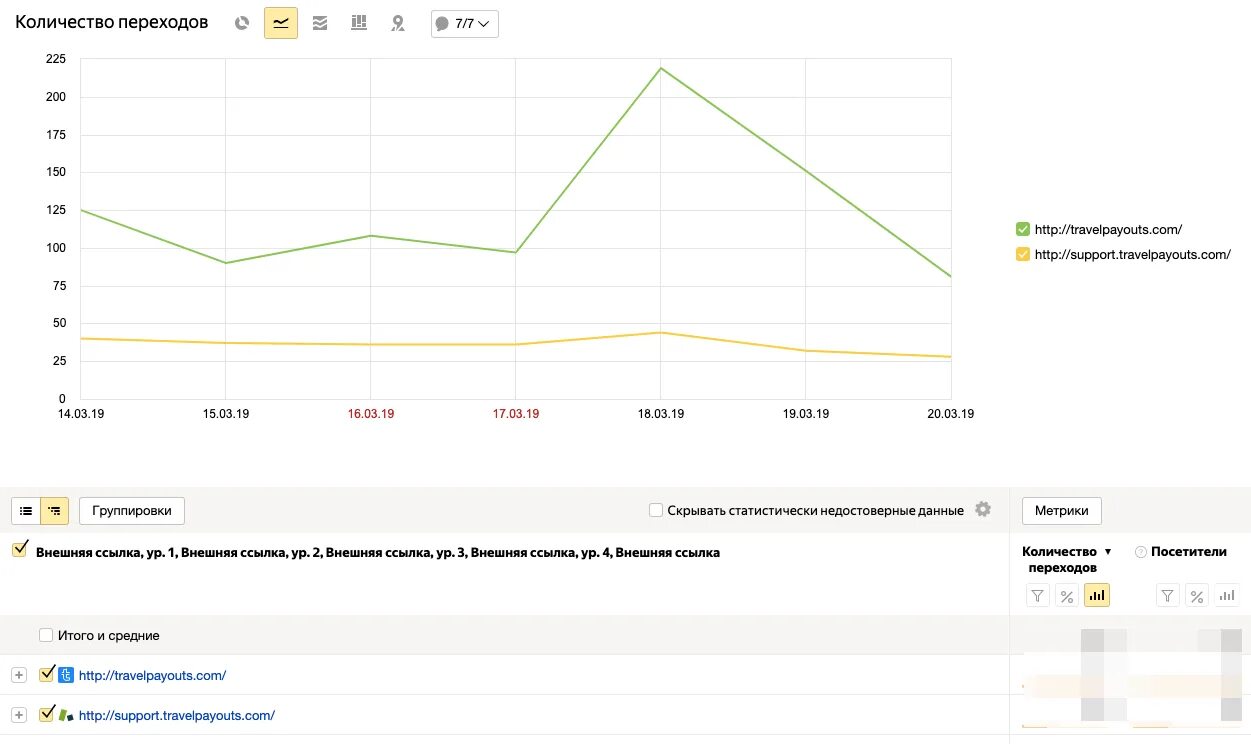
Task: Click the travelpayouts.com site favicon
Action: pos(66,675)
